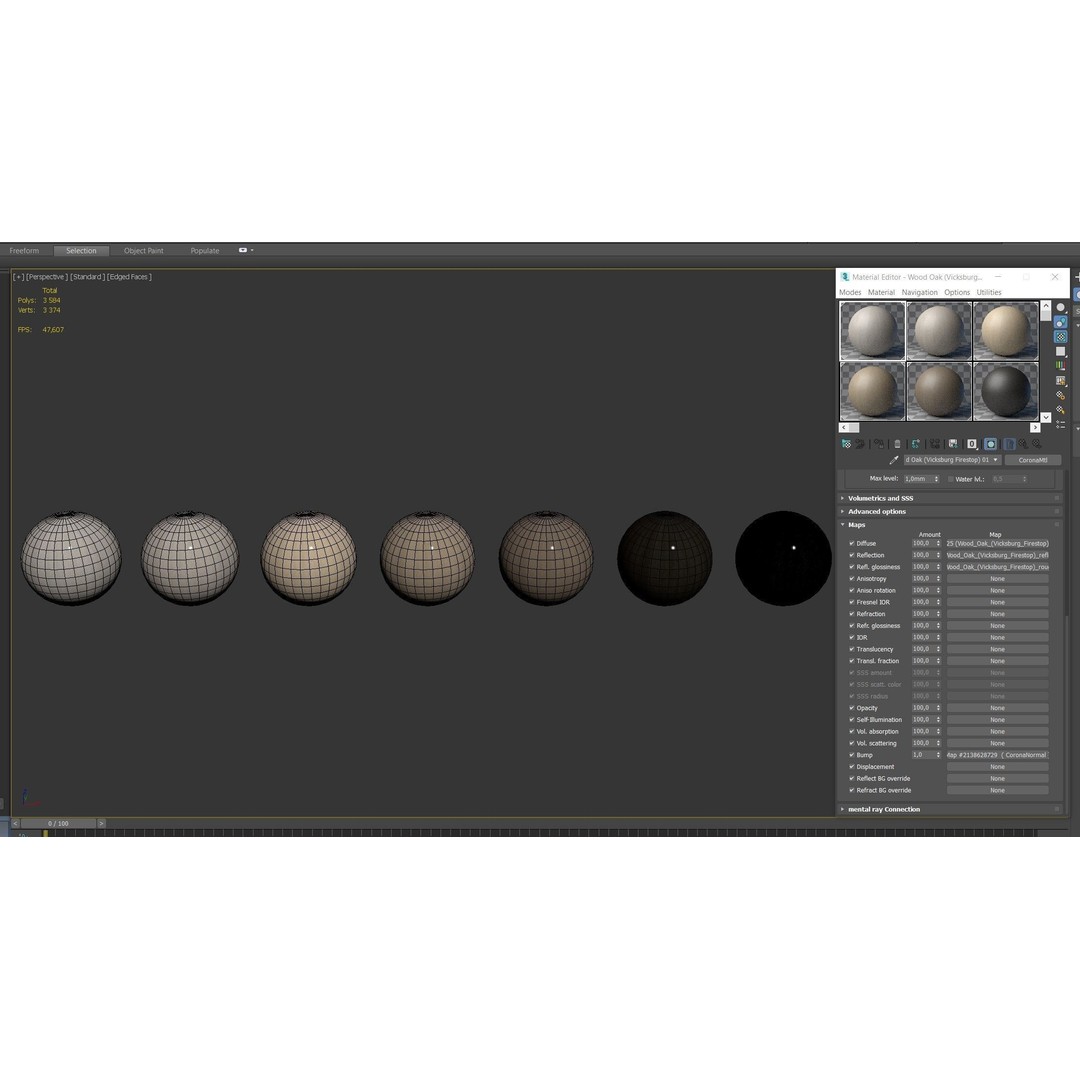
Task: Click the Put to Library icon
Action: tap(951, 443)
